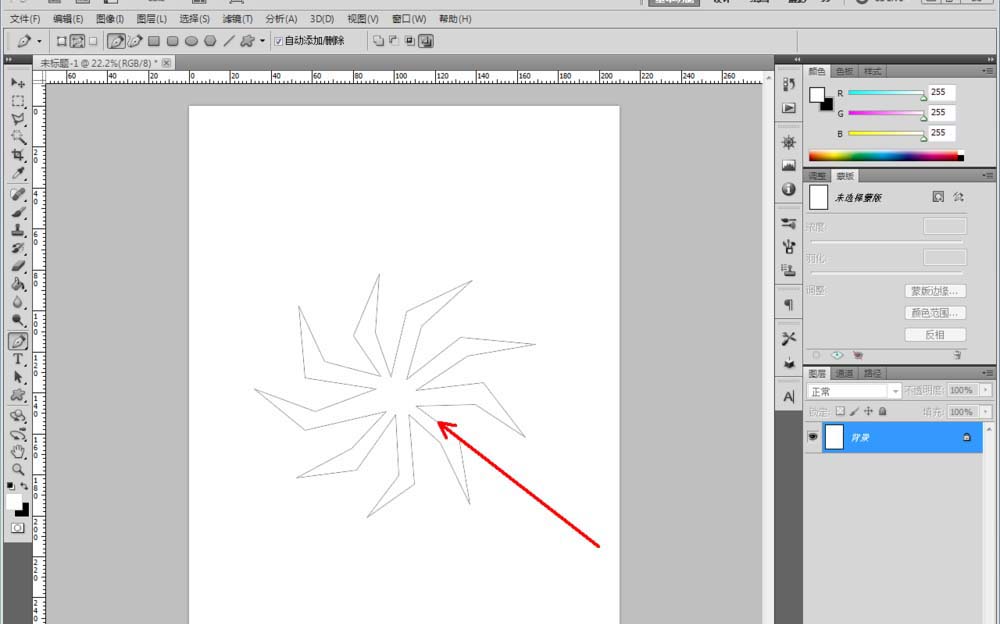Viewport: 1000px width, 624px height.
Task: Choose the Ellipse shape in the options bar
Action: click(x=191, y=41)
